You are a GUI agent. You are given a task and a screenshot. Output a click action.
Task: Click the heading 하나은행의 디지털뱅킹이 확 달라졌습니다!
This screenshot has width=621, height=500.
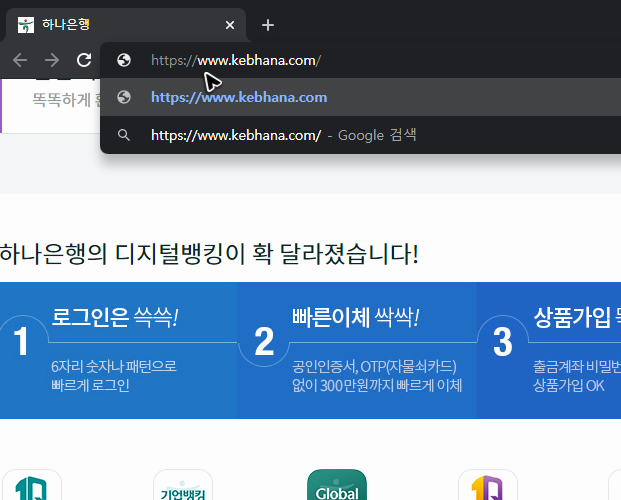click(209, 254)
